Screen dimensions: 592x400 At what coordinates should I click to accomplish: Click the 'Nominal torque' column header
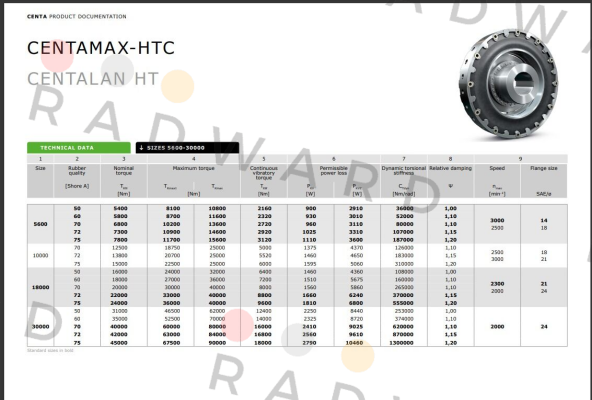124,170
